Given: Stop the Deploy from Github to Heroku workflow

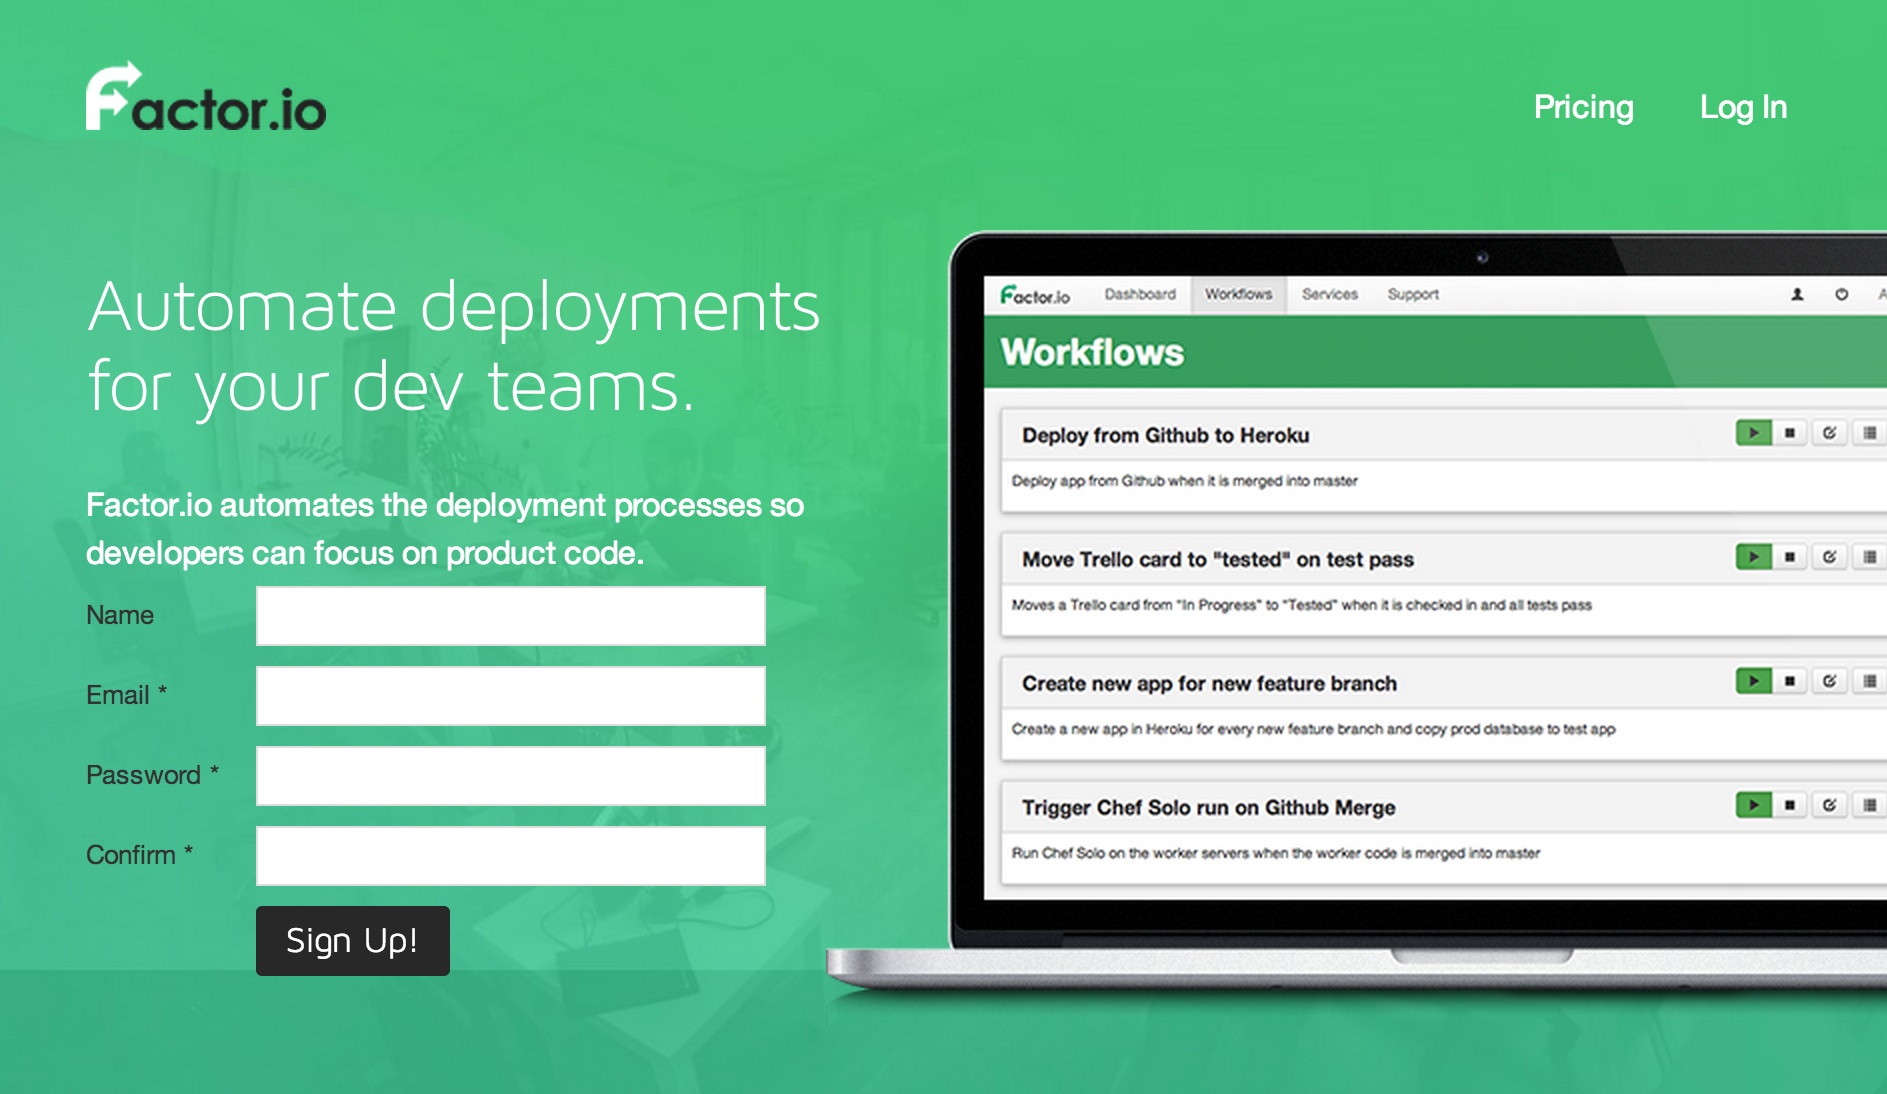Looking at the screenshot, I should pos(1790,433).
